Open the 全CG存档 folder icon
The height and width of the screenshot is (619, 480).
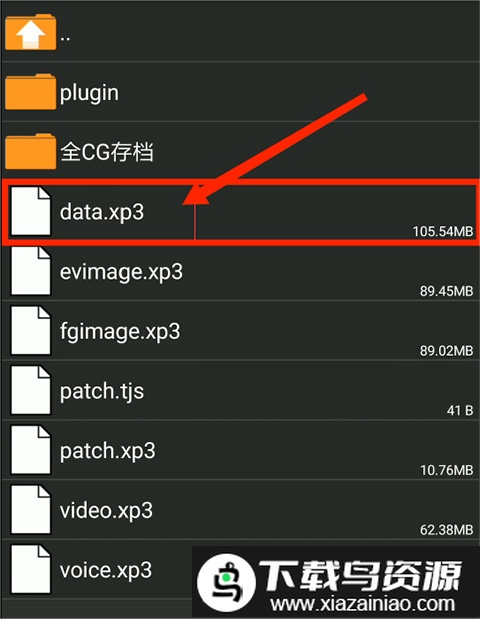coord(30,151)
